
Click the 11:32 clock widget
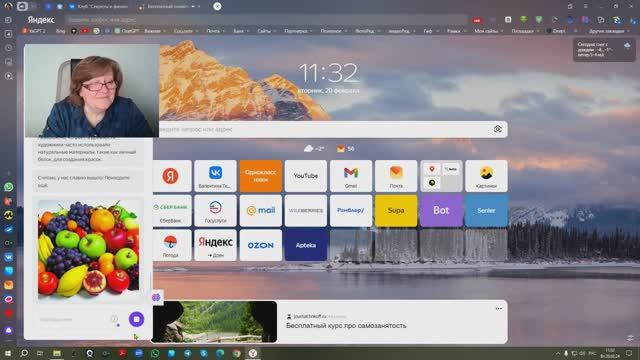[x=329, y=73]
